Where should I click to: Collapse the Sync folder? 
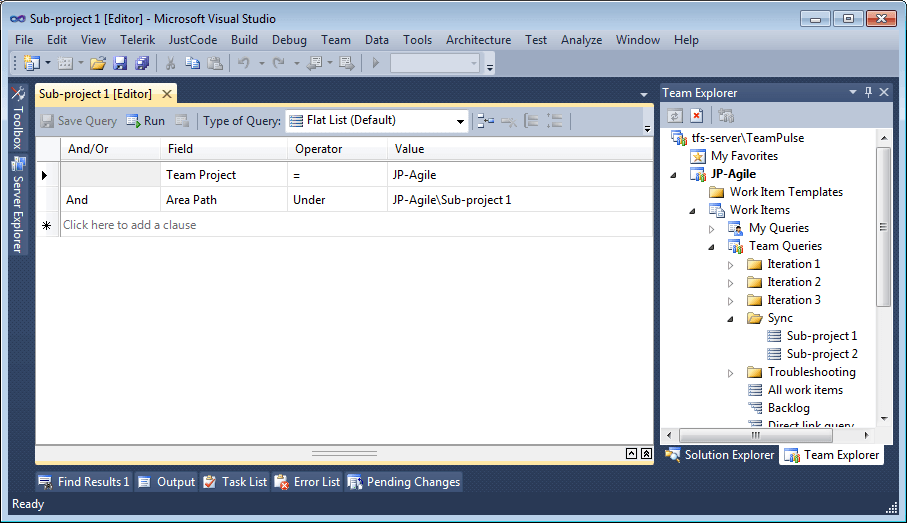[731, 319]
